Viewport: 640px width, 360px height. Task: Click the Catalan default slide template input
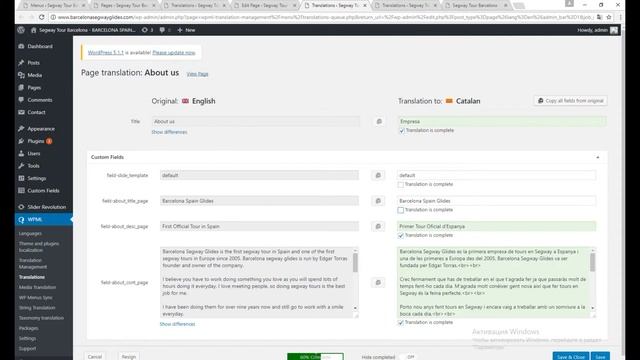(x=496, y=175)
